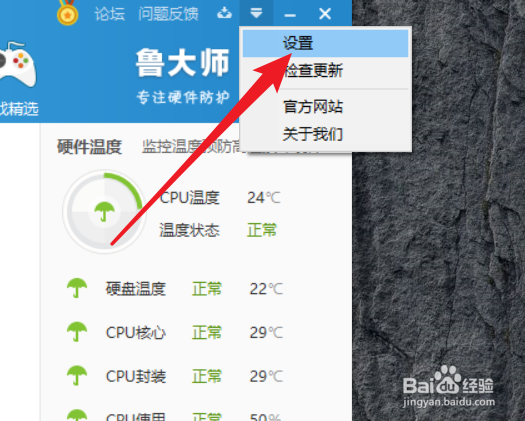Screen dimensions: 525x421
Task: Close the 鲁大师 window
Action: click(x=325, y=14)
